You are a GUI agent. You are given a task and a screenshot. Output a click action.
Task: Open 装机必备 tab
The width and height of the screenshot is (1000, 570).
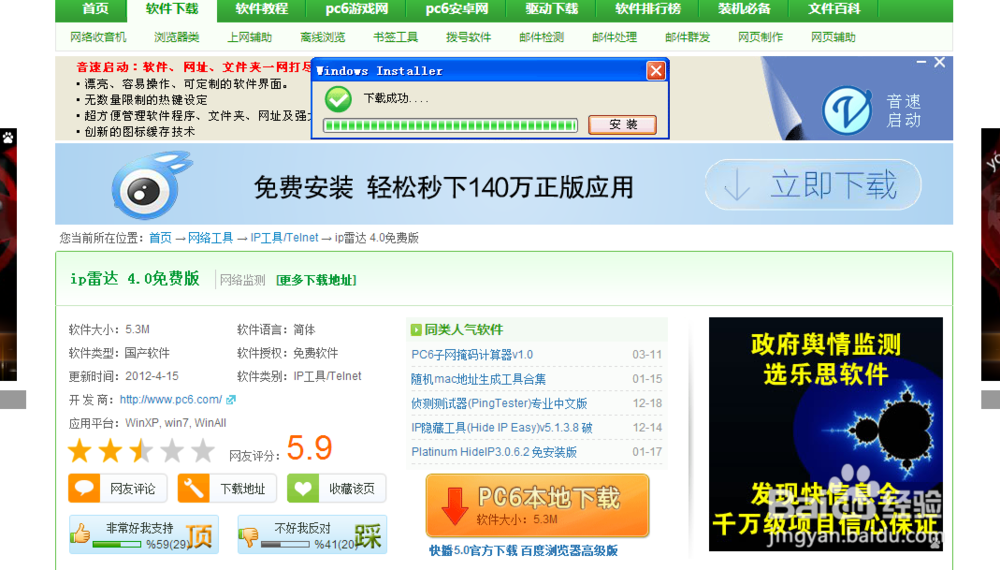pos(744,9)
